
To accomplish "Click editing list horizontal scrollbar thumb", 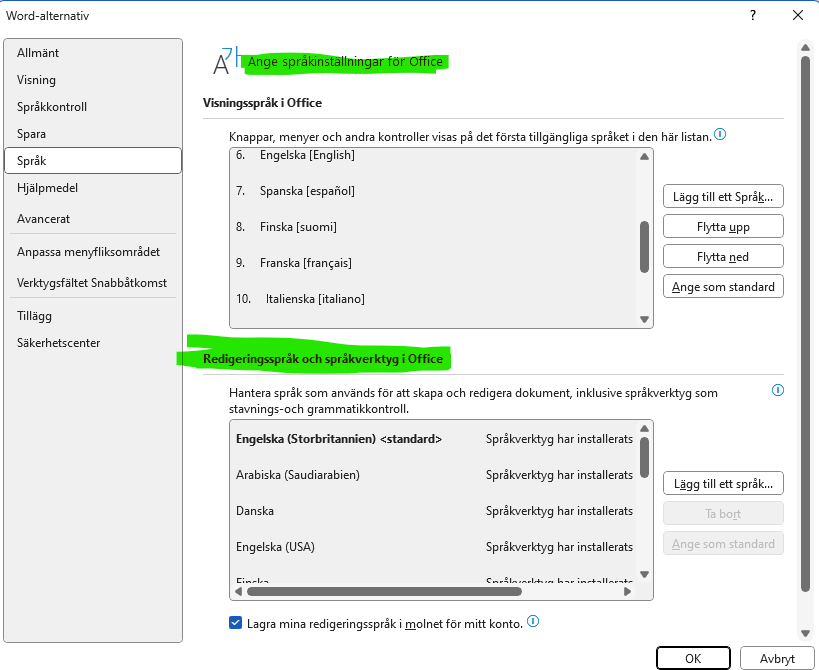I will (384, 591).
